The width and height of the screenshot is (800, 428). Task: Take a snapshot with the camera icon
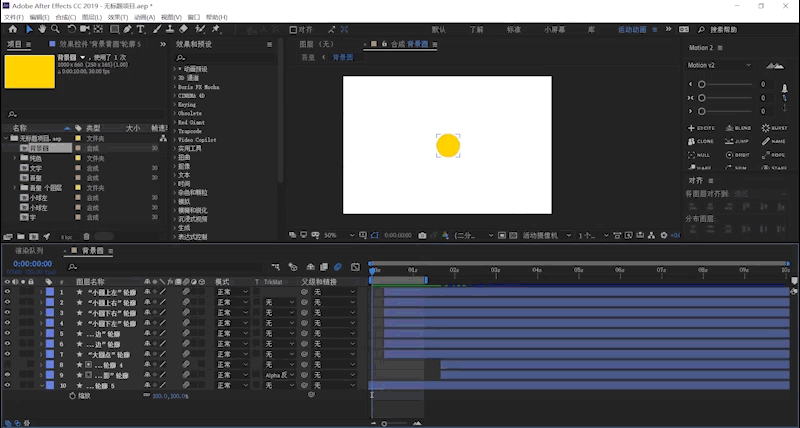point(422,235)
